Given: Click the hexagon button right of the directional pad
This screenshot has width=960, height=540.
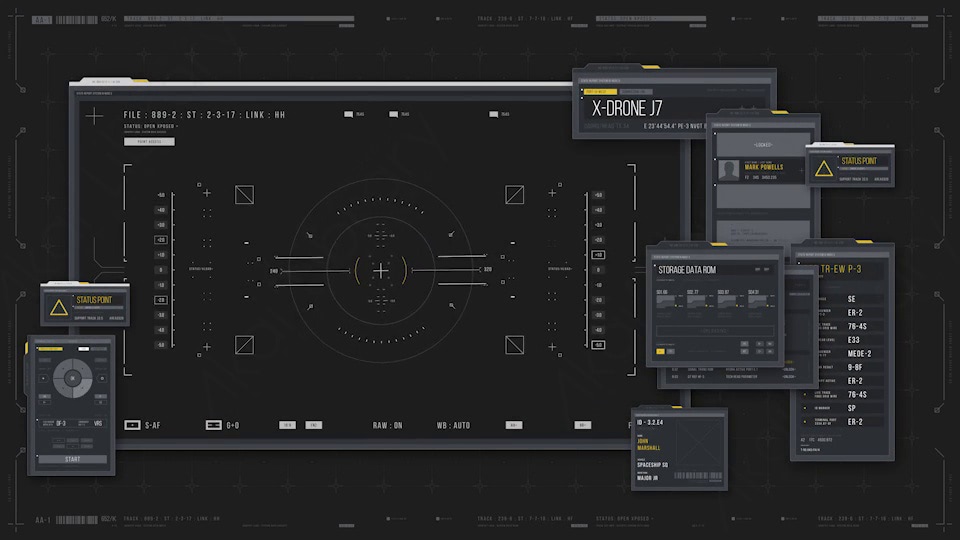Looking at the screenshot, I should coord(102,378).
